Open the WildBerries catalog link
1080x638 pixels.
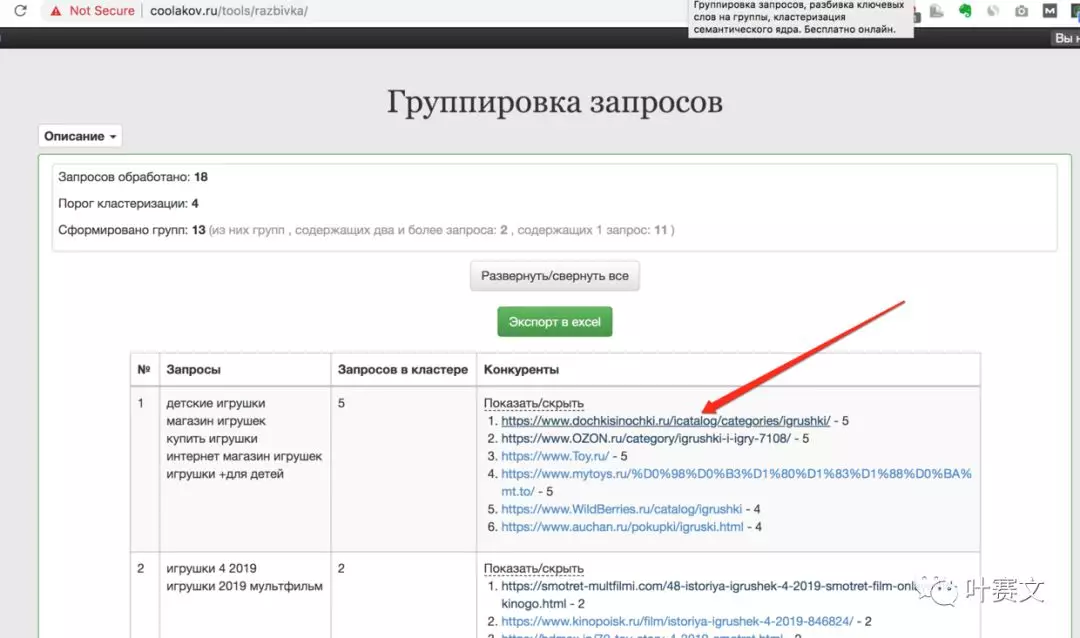[x=621, y=508]
